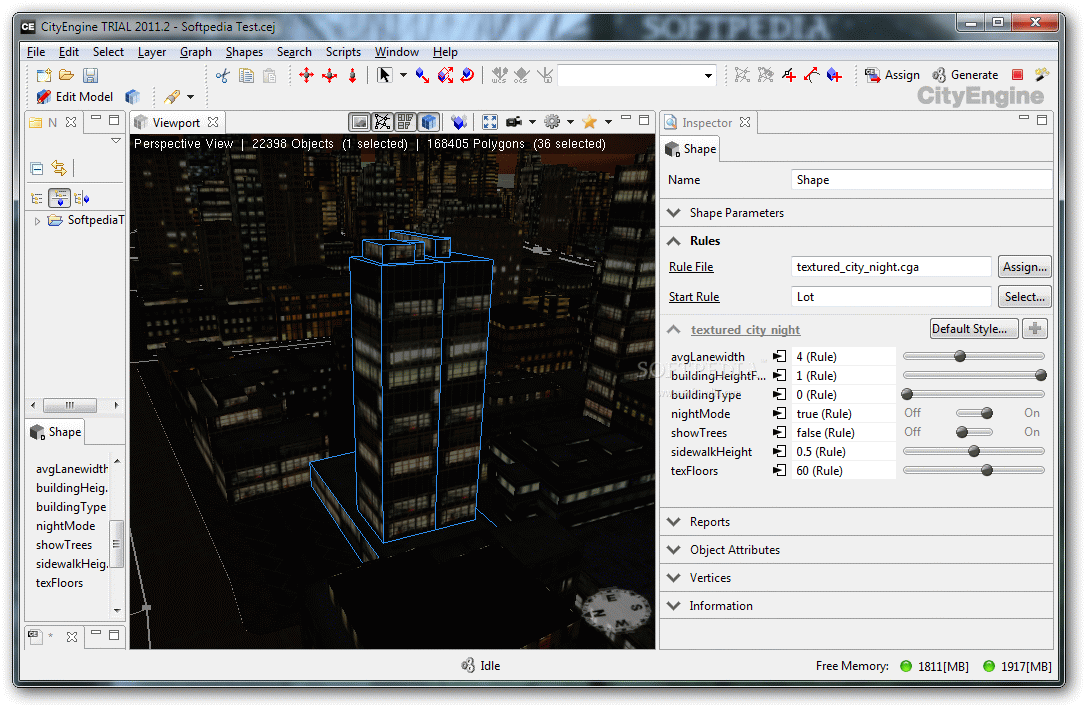Select the four-arrow pan navigation tool

pos(306,76)
